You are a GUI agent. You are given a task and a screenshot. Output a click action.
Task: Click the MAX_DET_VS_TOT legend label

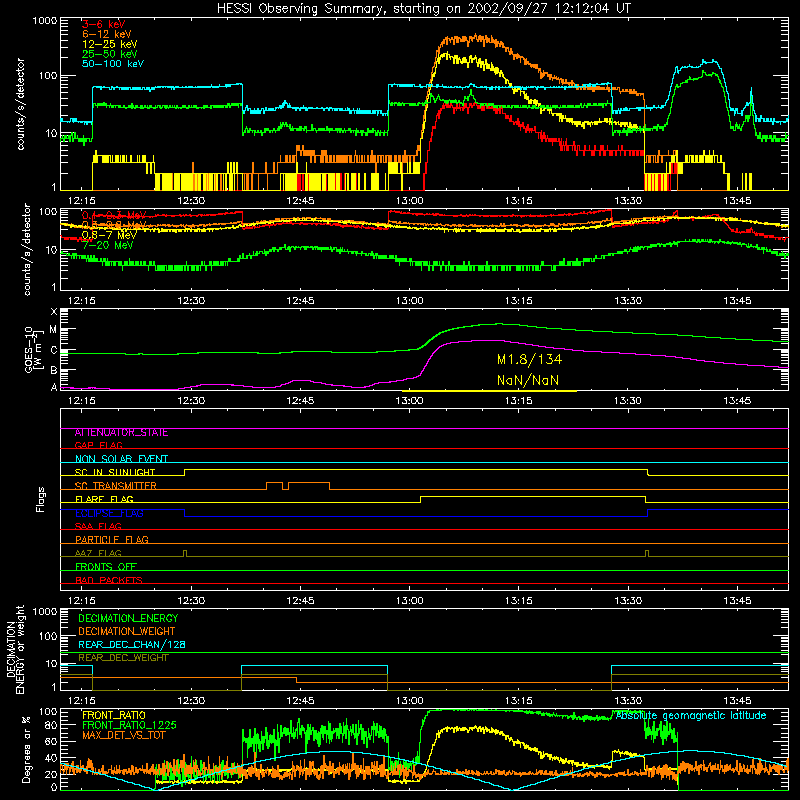(124, 735)
